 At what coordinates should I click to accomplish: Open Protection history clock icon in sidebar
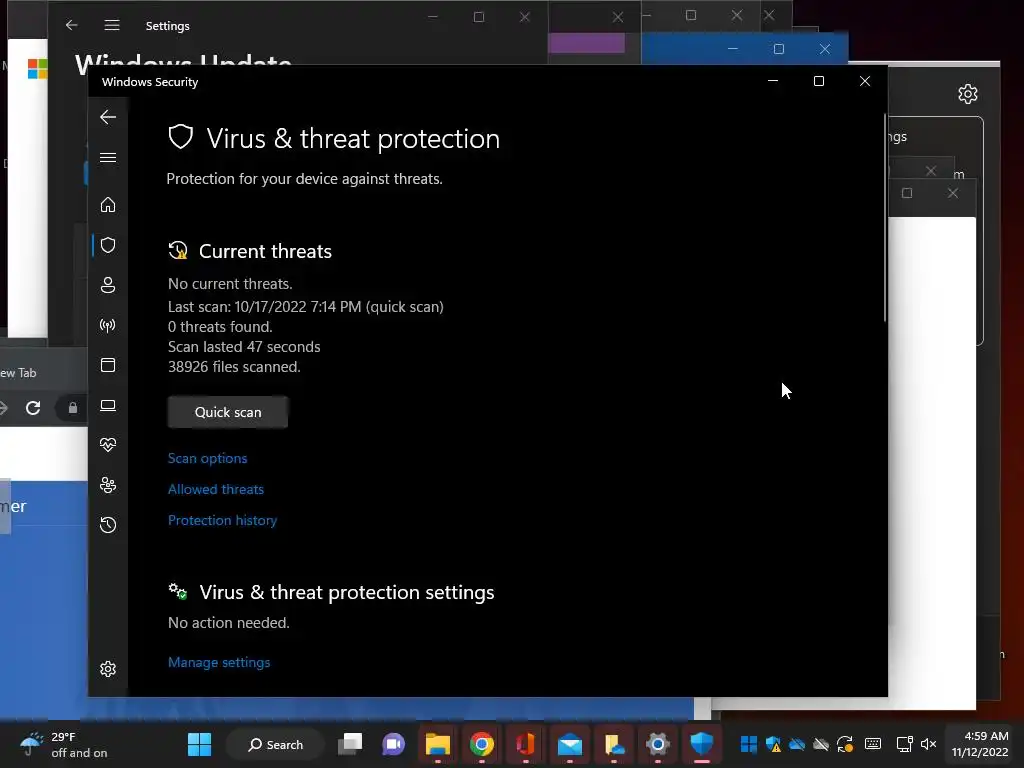(108, 525)
